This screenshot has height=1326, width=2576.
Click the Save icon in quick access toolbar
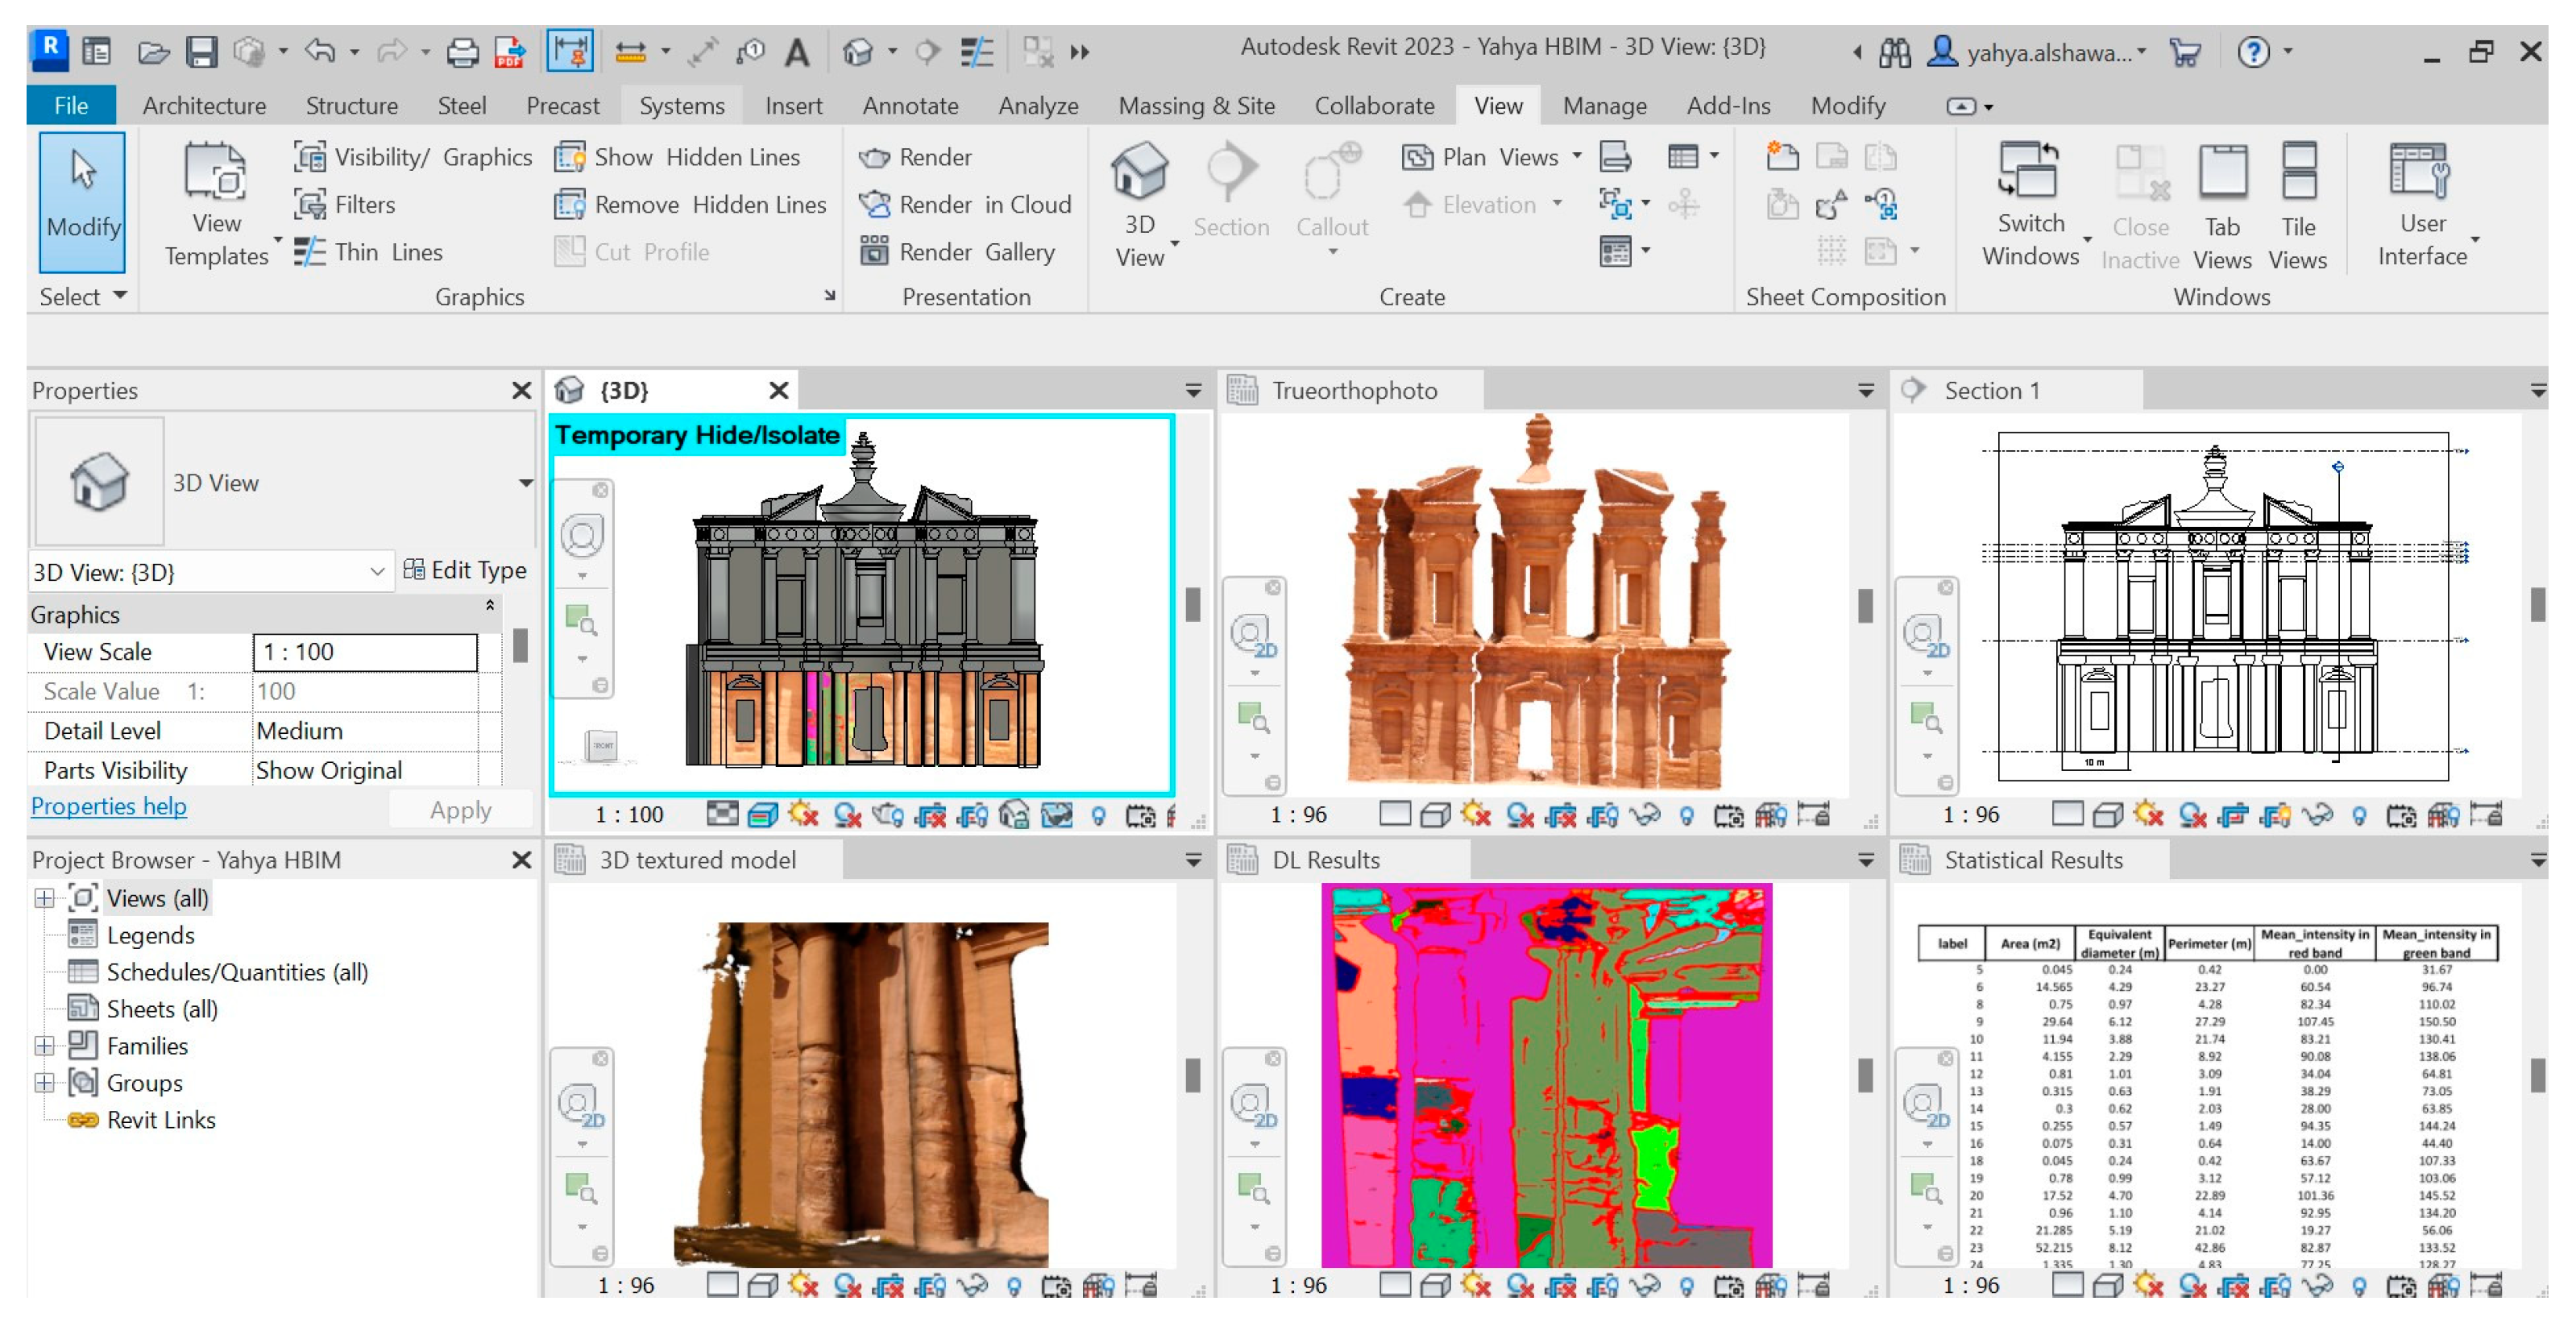(x=201, y=51)
